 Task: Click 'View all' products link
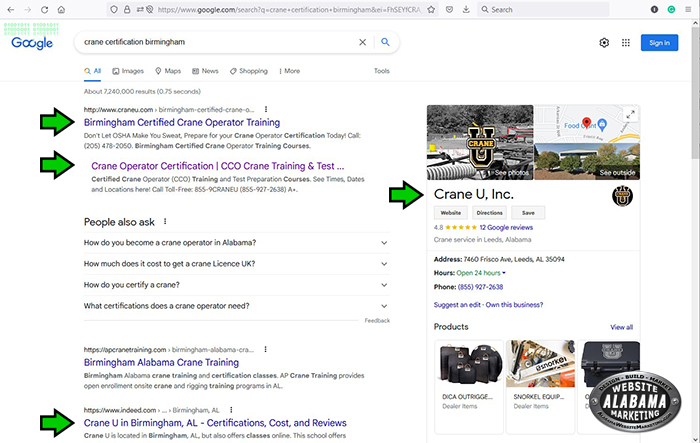pos(621,327)
